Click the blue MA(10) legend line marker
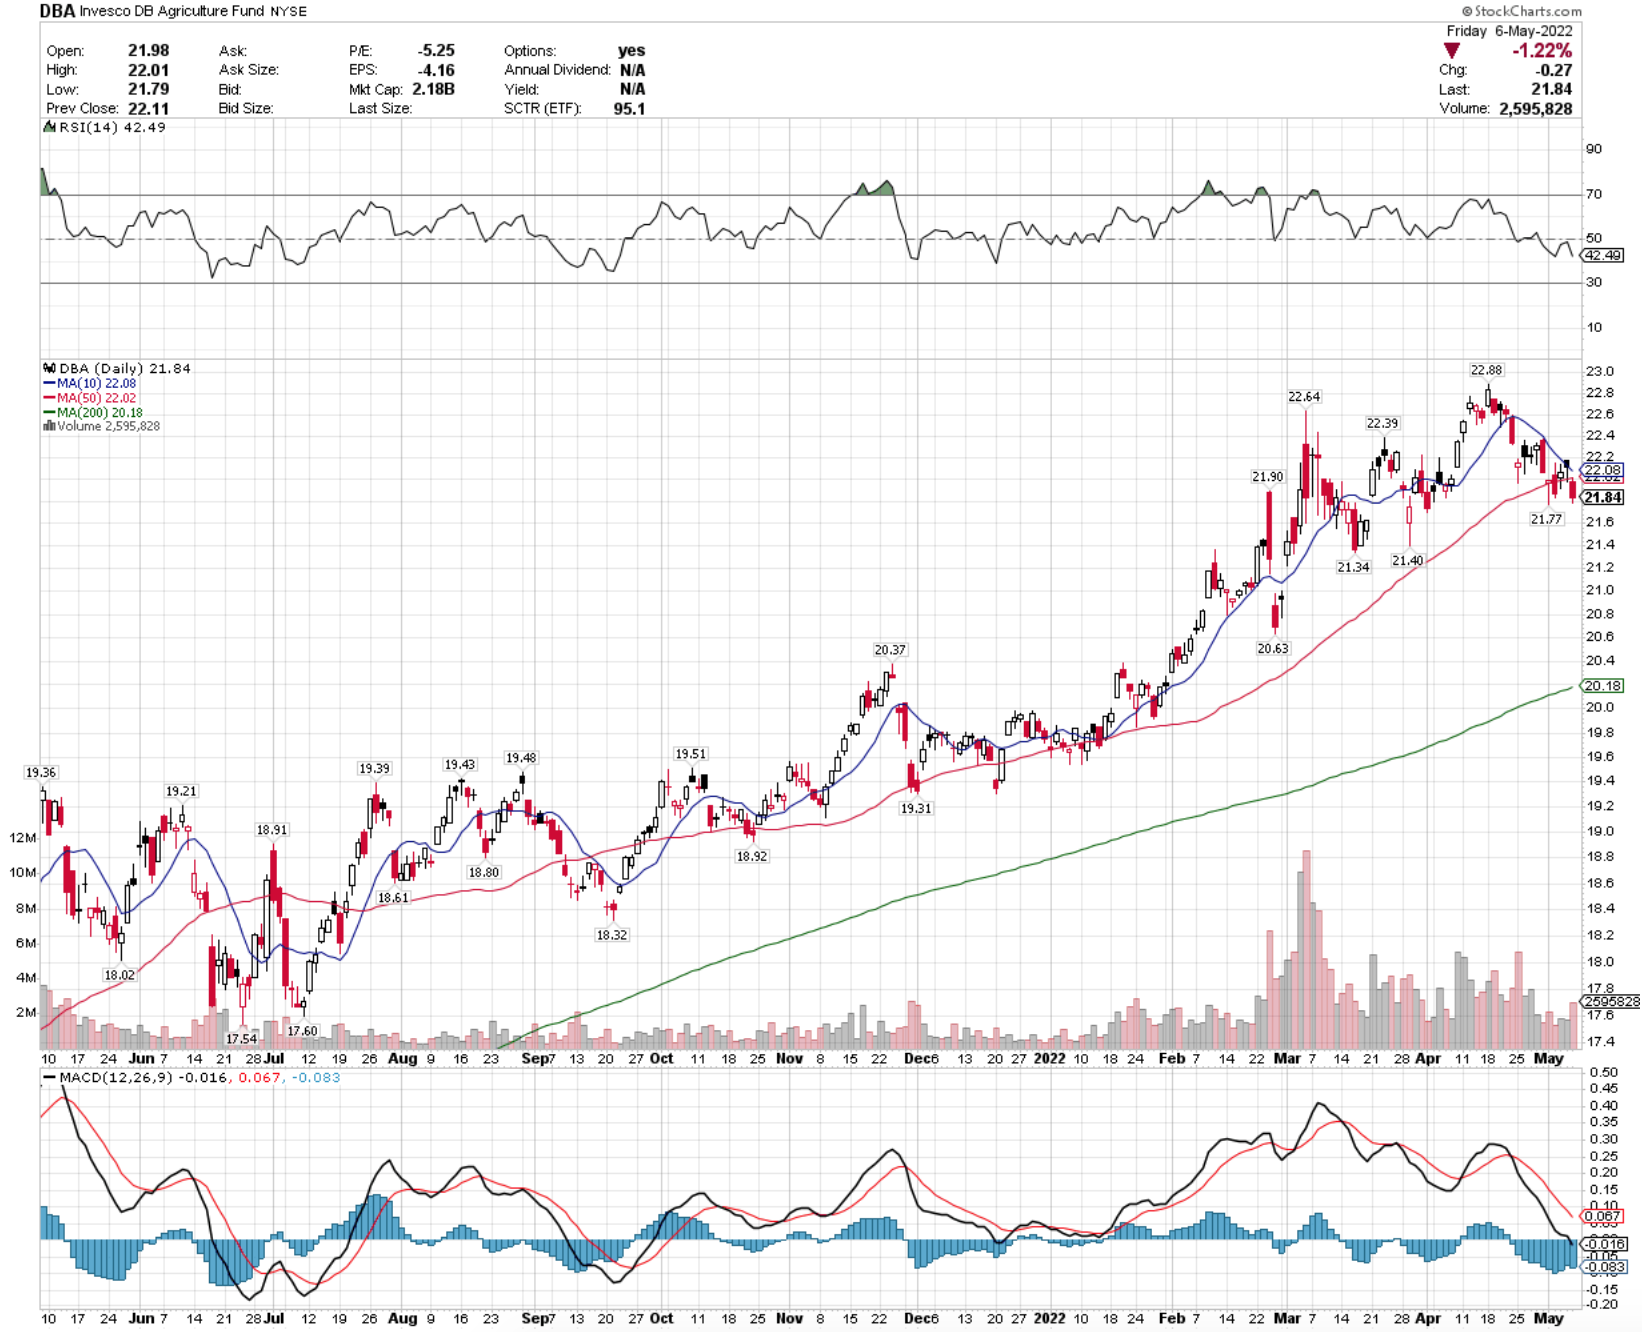This screenshot has width=1642, height=1332. 49,383
